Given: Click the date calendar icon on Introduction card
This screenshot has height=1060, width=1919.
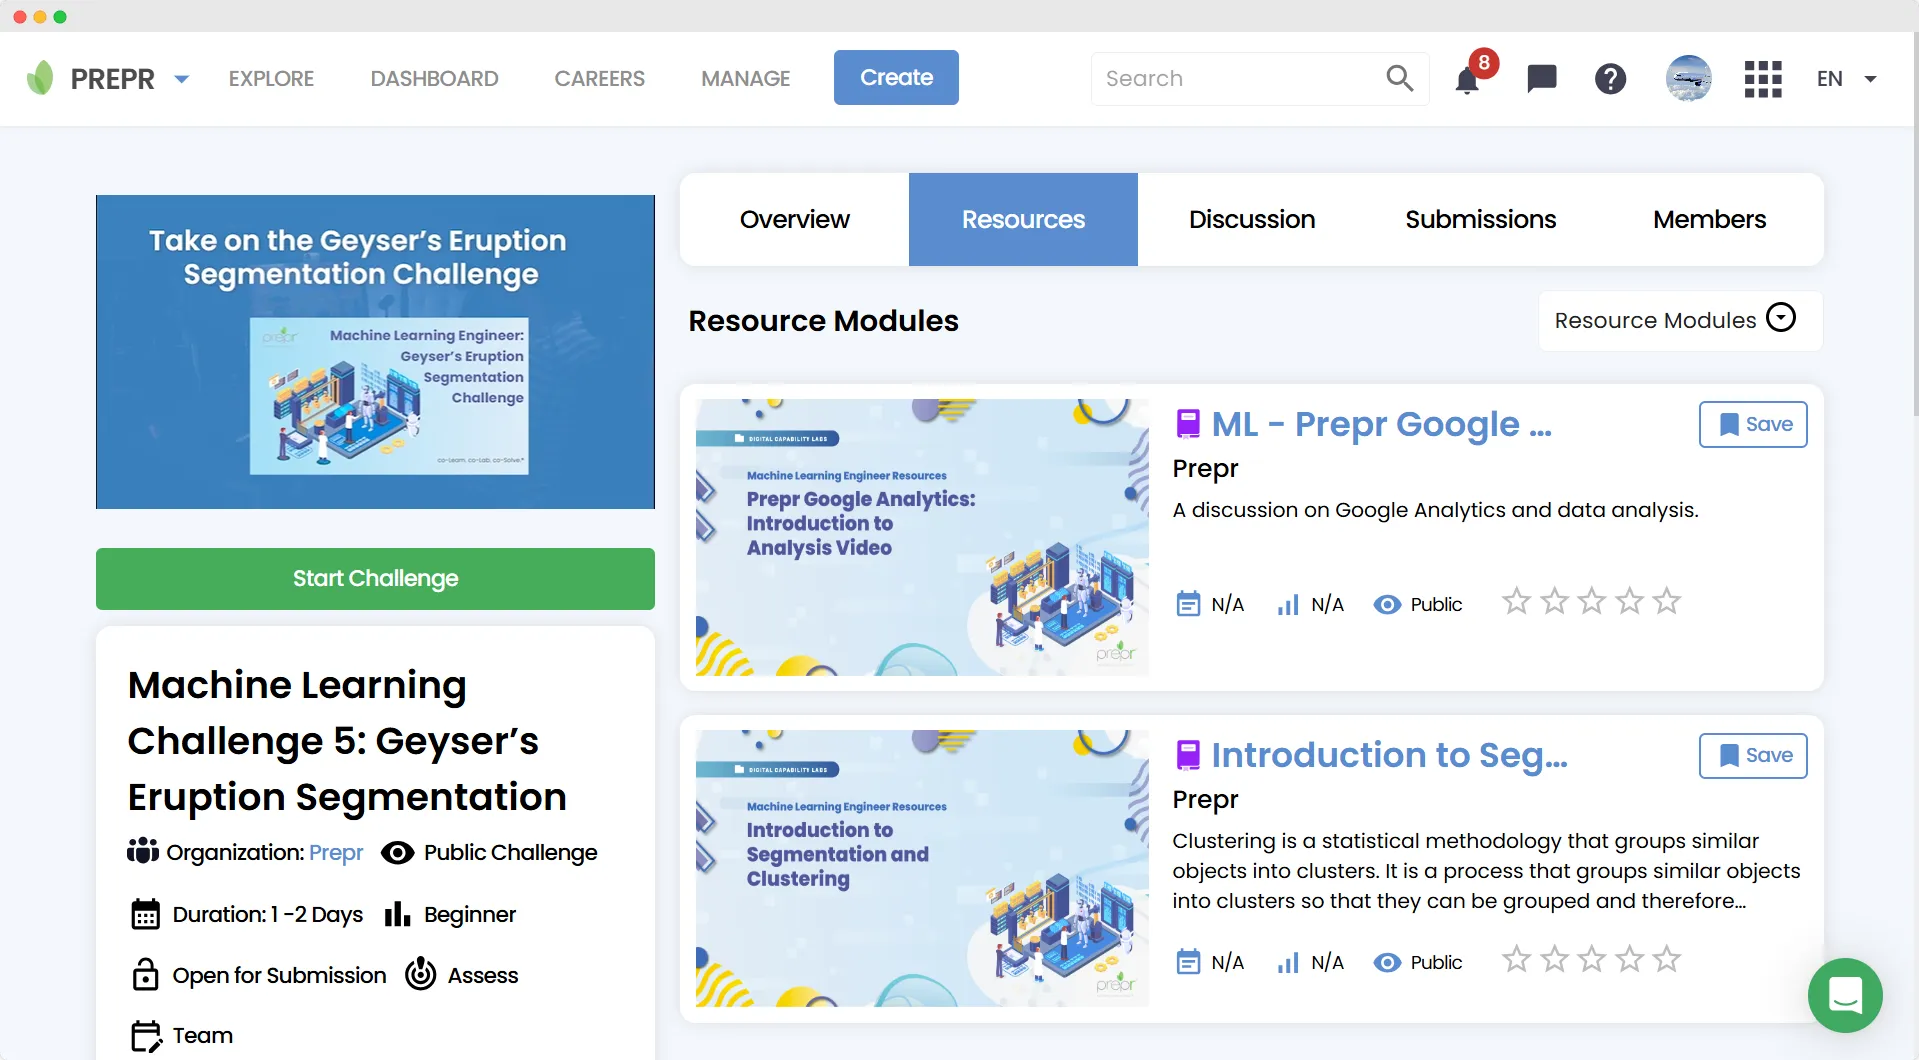Looking at the screenshot, I should click(1188, 962).
